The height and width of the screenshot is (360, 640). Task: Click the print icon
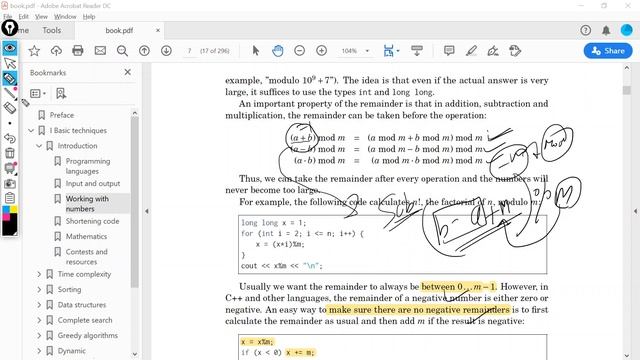tap(78, 51)
